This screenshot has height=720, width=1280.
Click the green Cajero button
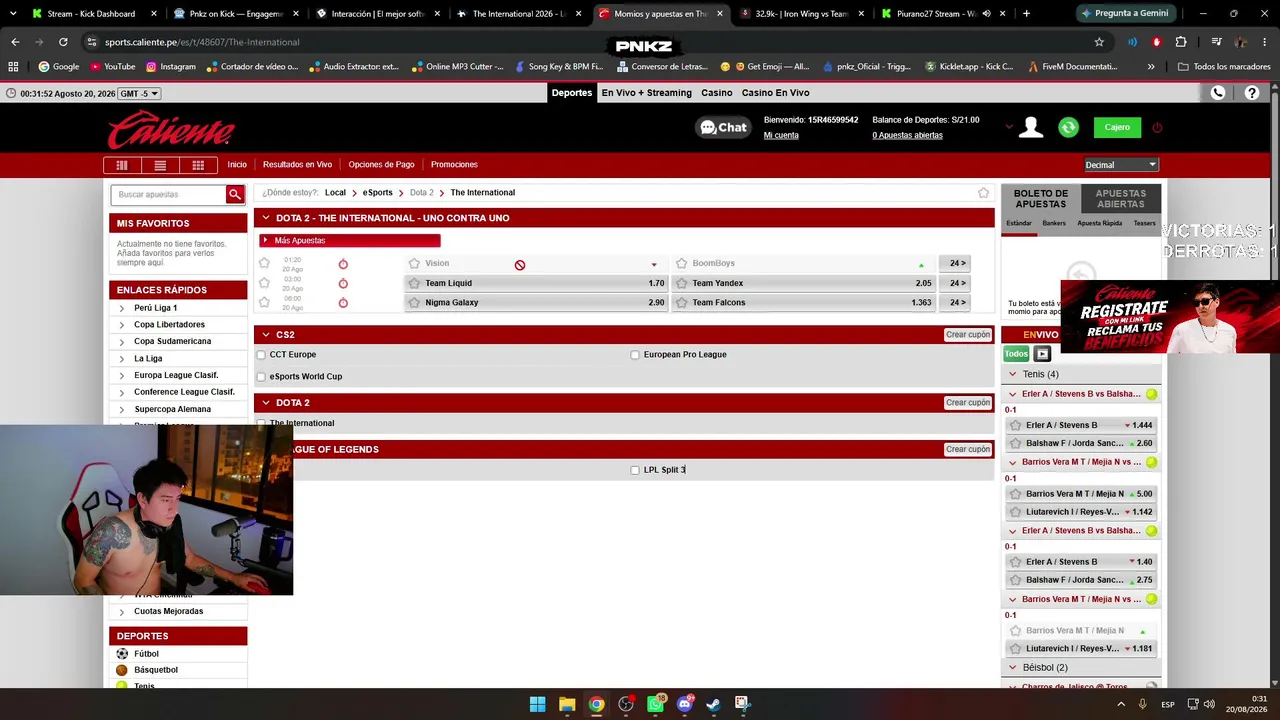(x=1117, y=127)
